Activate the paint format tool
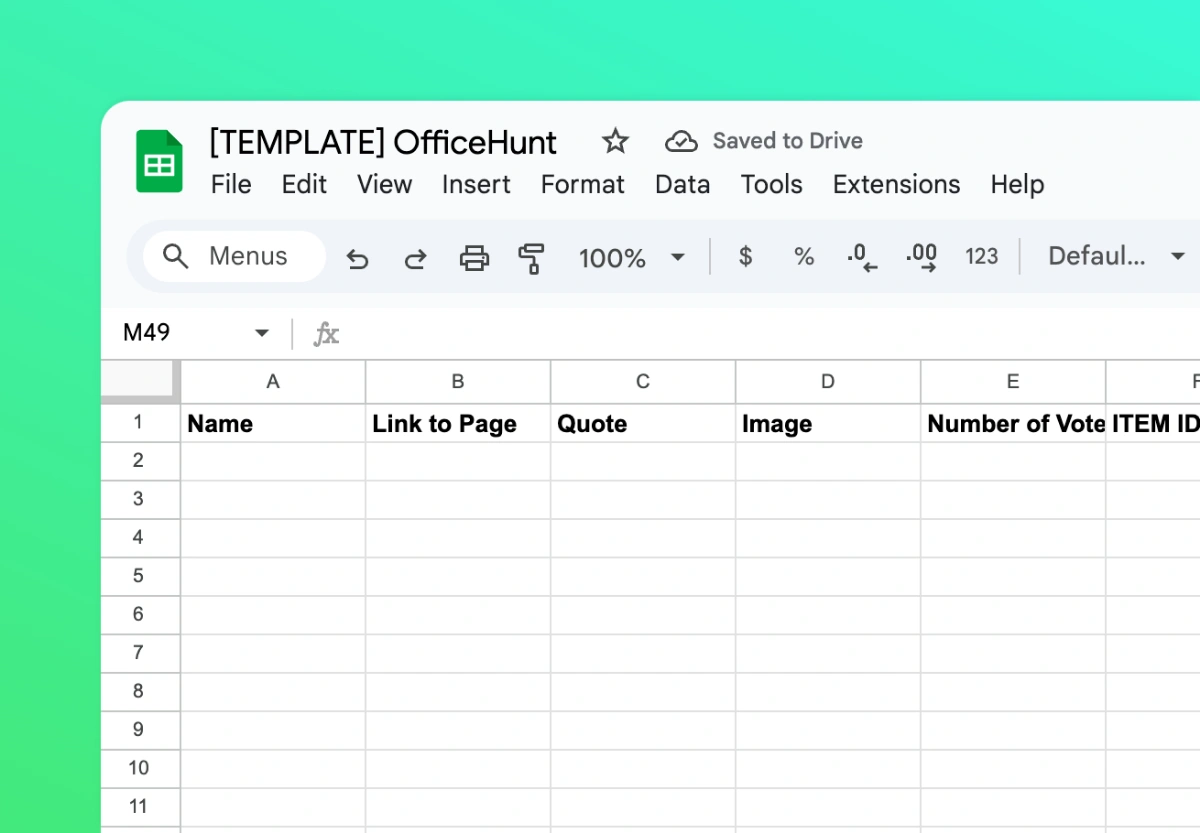 coord(531,258)
